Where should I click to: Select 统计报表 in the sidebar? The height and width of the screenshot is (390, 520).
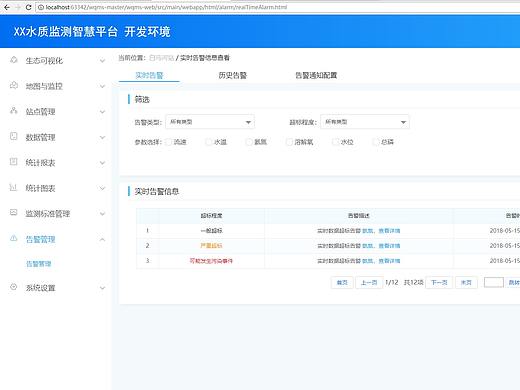click(40, 163)
